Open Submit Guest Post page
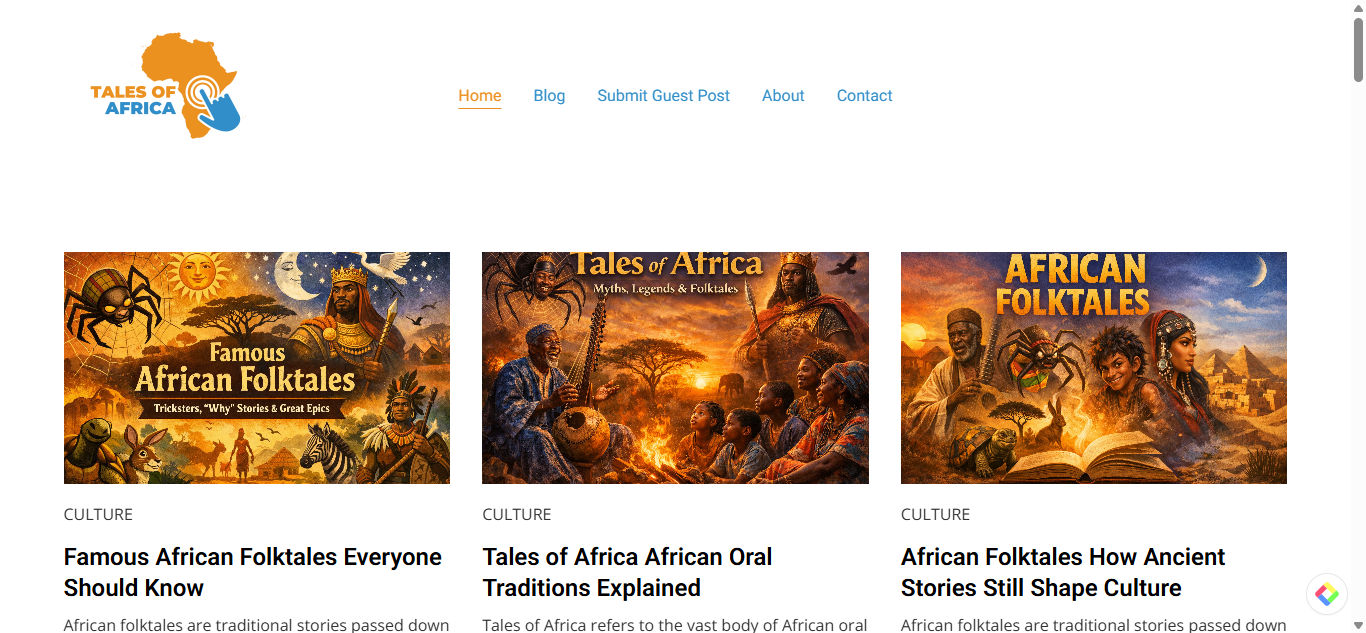1366x633 pixels. 663,96
